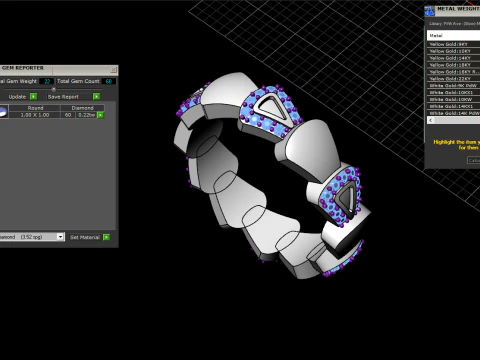Select Yellow Gold 9KY in metal list

coord(453,44)
